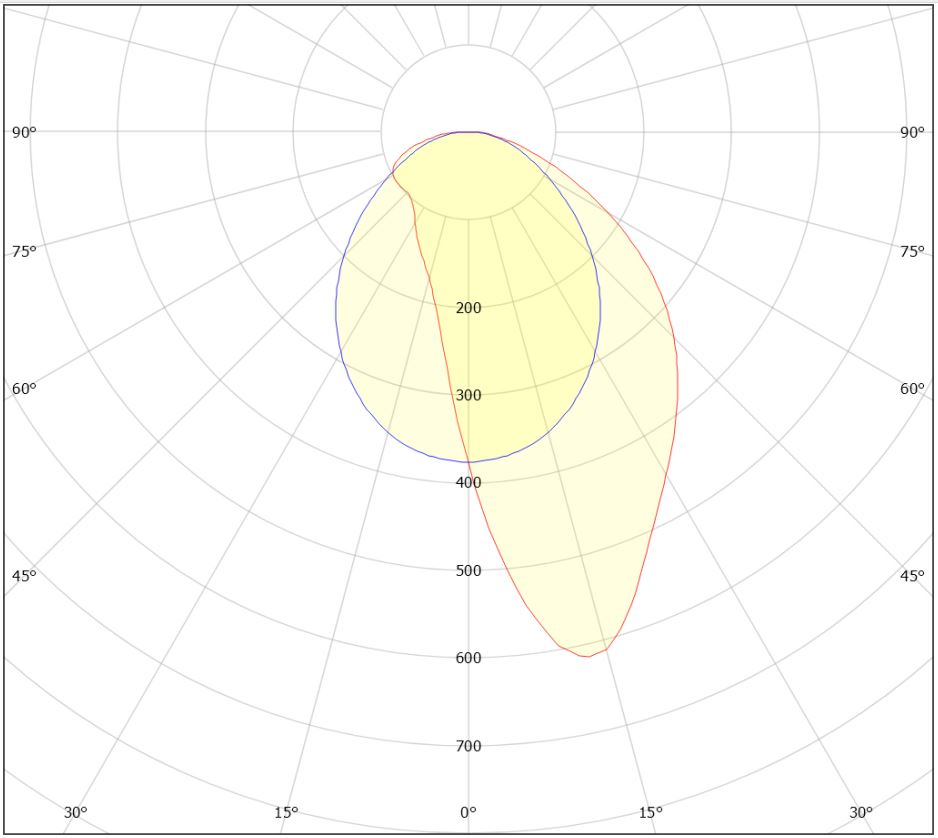Select the right 60° angle label
Image resolution: width=938 pixels, height=838 pixels.
pos(912,389)
